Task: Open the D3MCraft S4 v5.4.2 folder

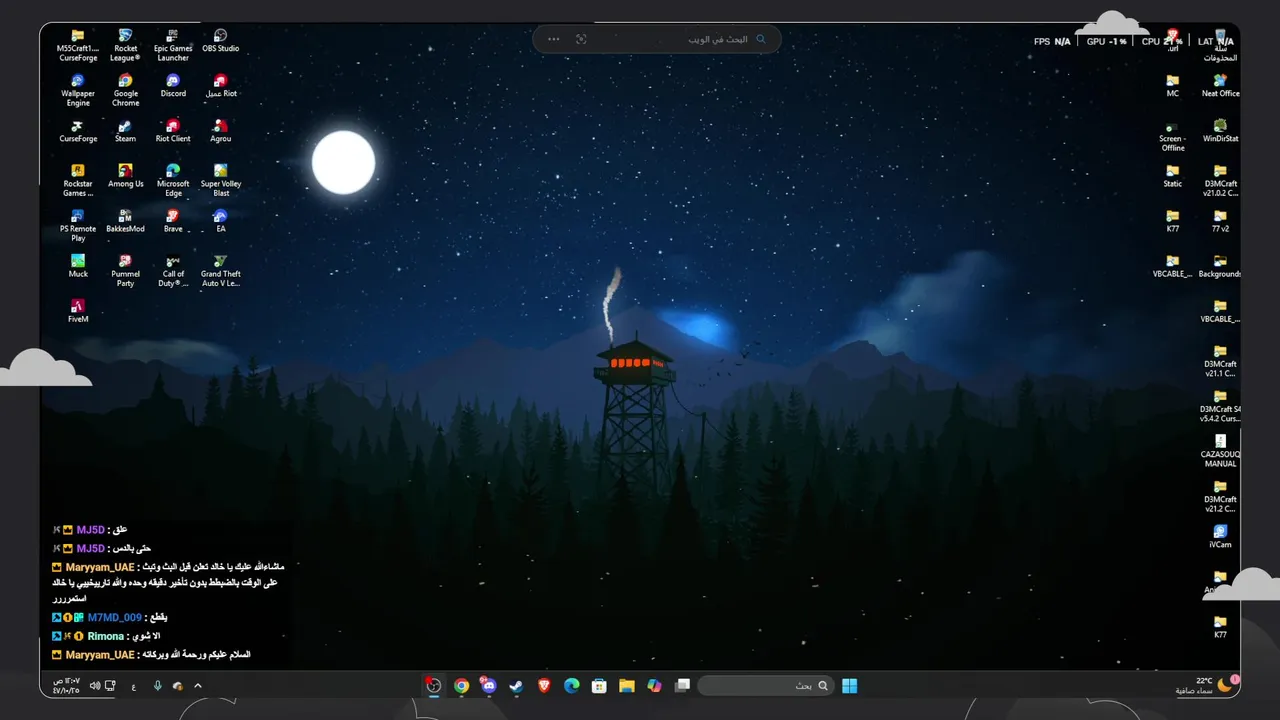Action: [1220, 405]
